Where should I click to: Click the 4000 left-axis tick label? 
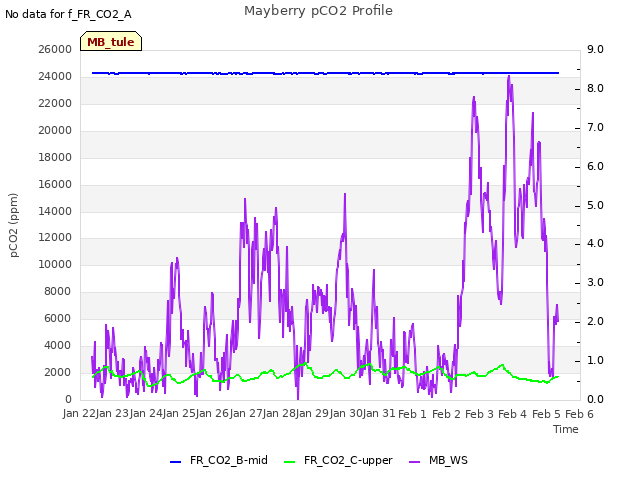coord(58,345)
